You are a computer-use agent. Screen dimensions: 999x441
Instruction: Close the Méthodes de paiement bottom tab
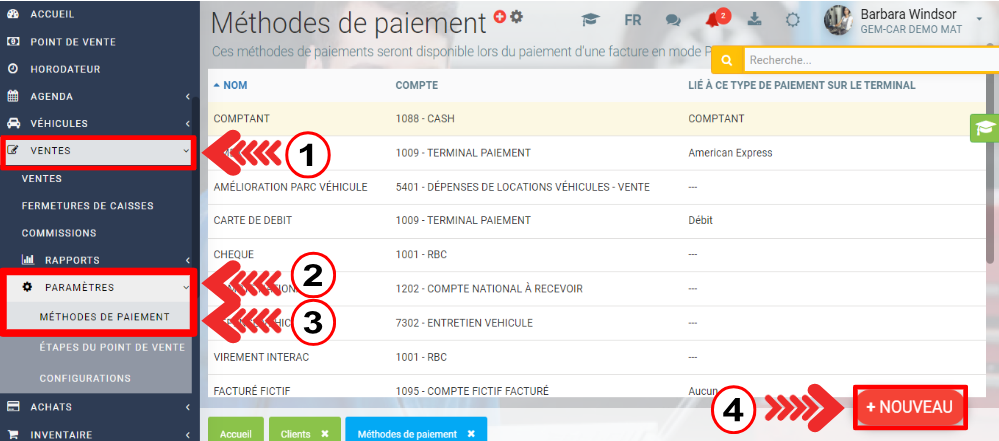471,434
